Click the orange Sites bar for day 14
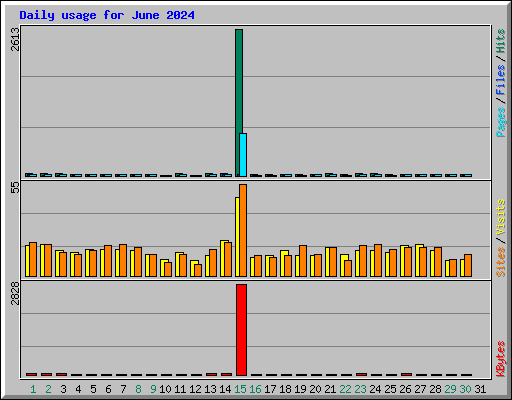The width and height of the screenshot is (512, 400). [228, 259]
